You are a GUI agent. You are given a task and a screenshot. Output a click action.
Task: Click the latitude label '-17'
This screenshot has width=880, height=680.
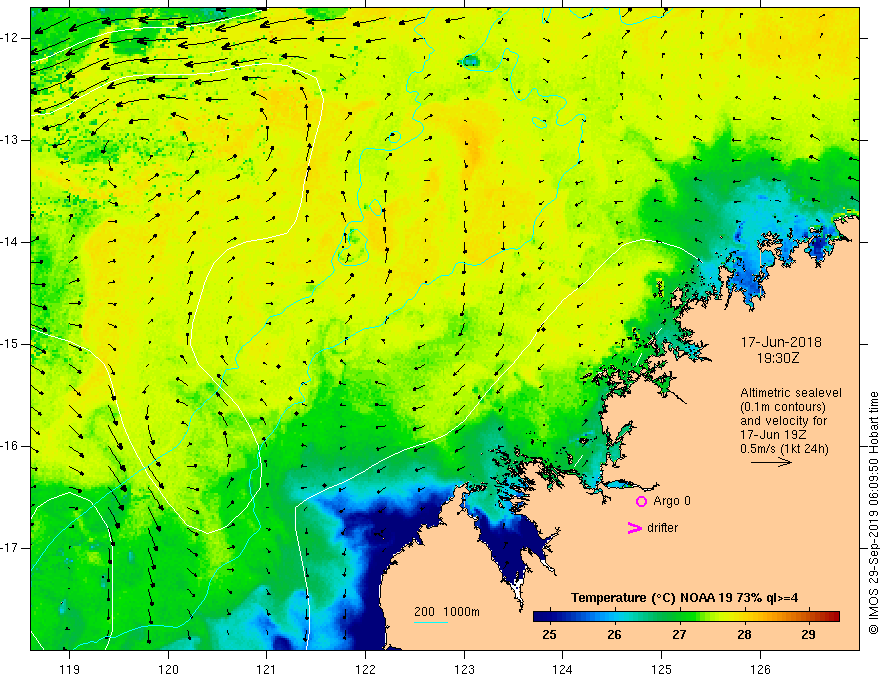[x=11, y=548]
